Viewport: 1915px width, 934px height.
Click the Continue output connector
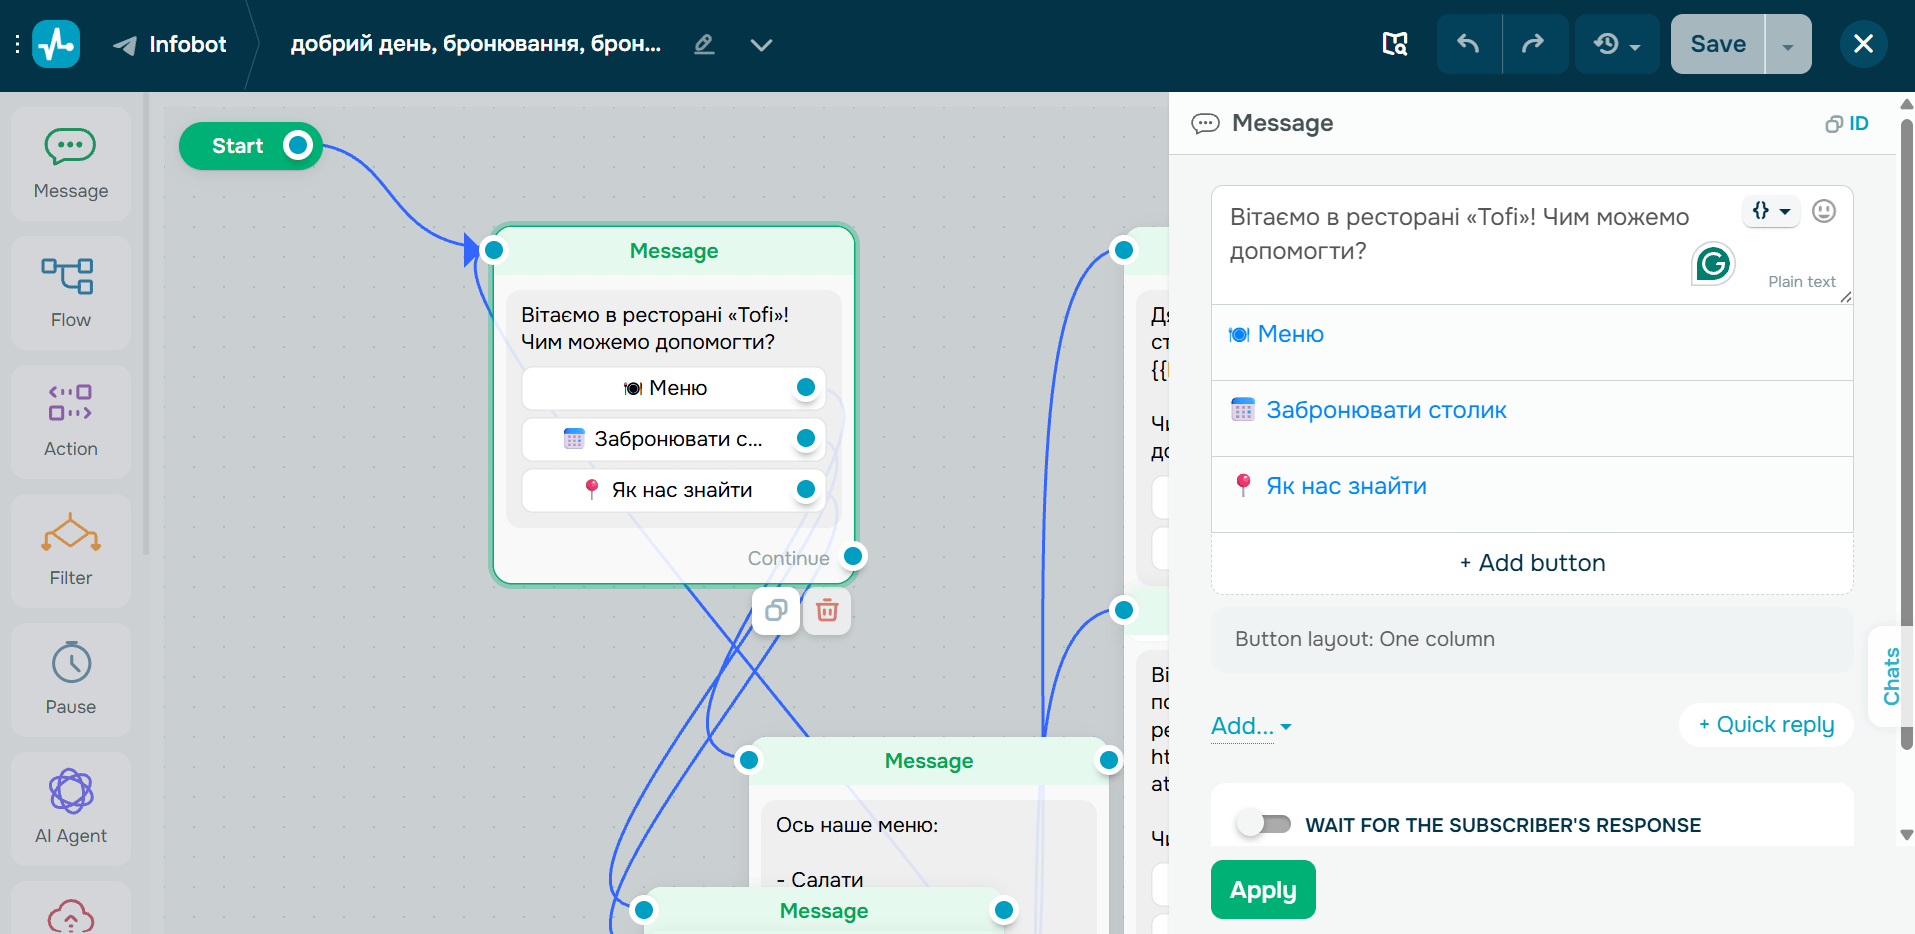853,557
